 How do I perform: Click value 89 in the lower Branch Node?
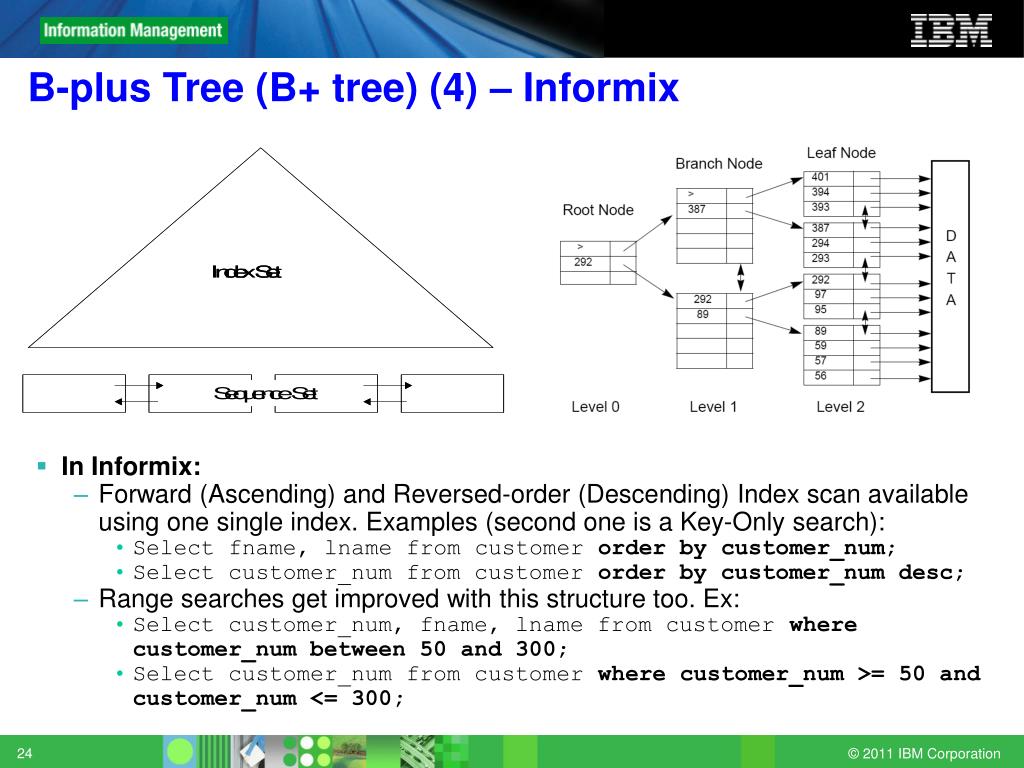pos(702,314)
